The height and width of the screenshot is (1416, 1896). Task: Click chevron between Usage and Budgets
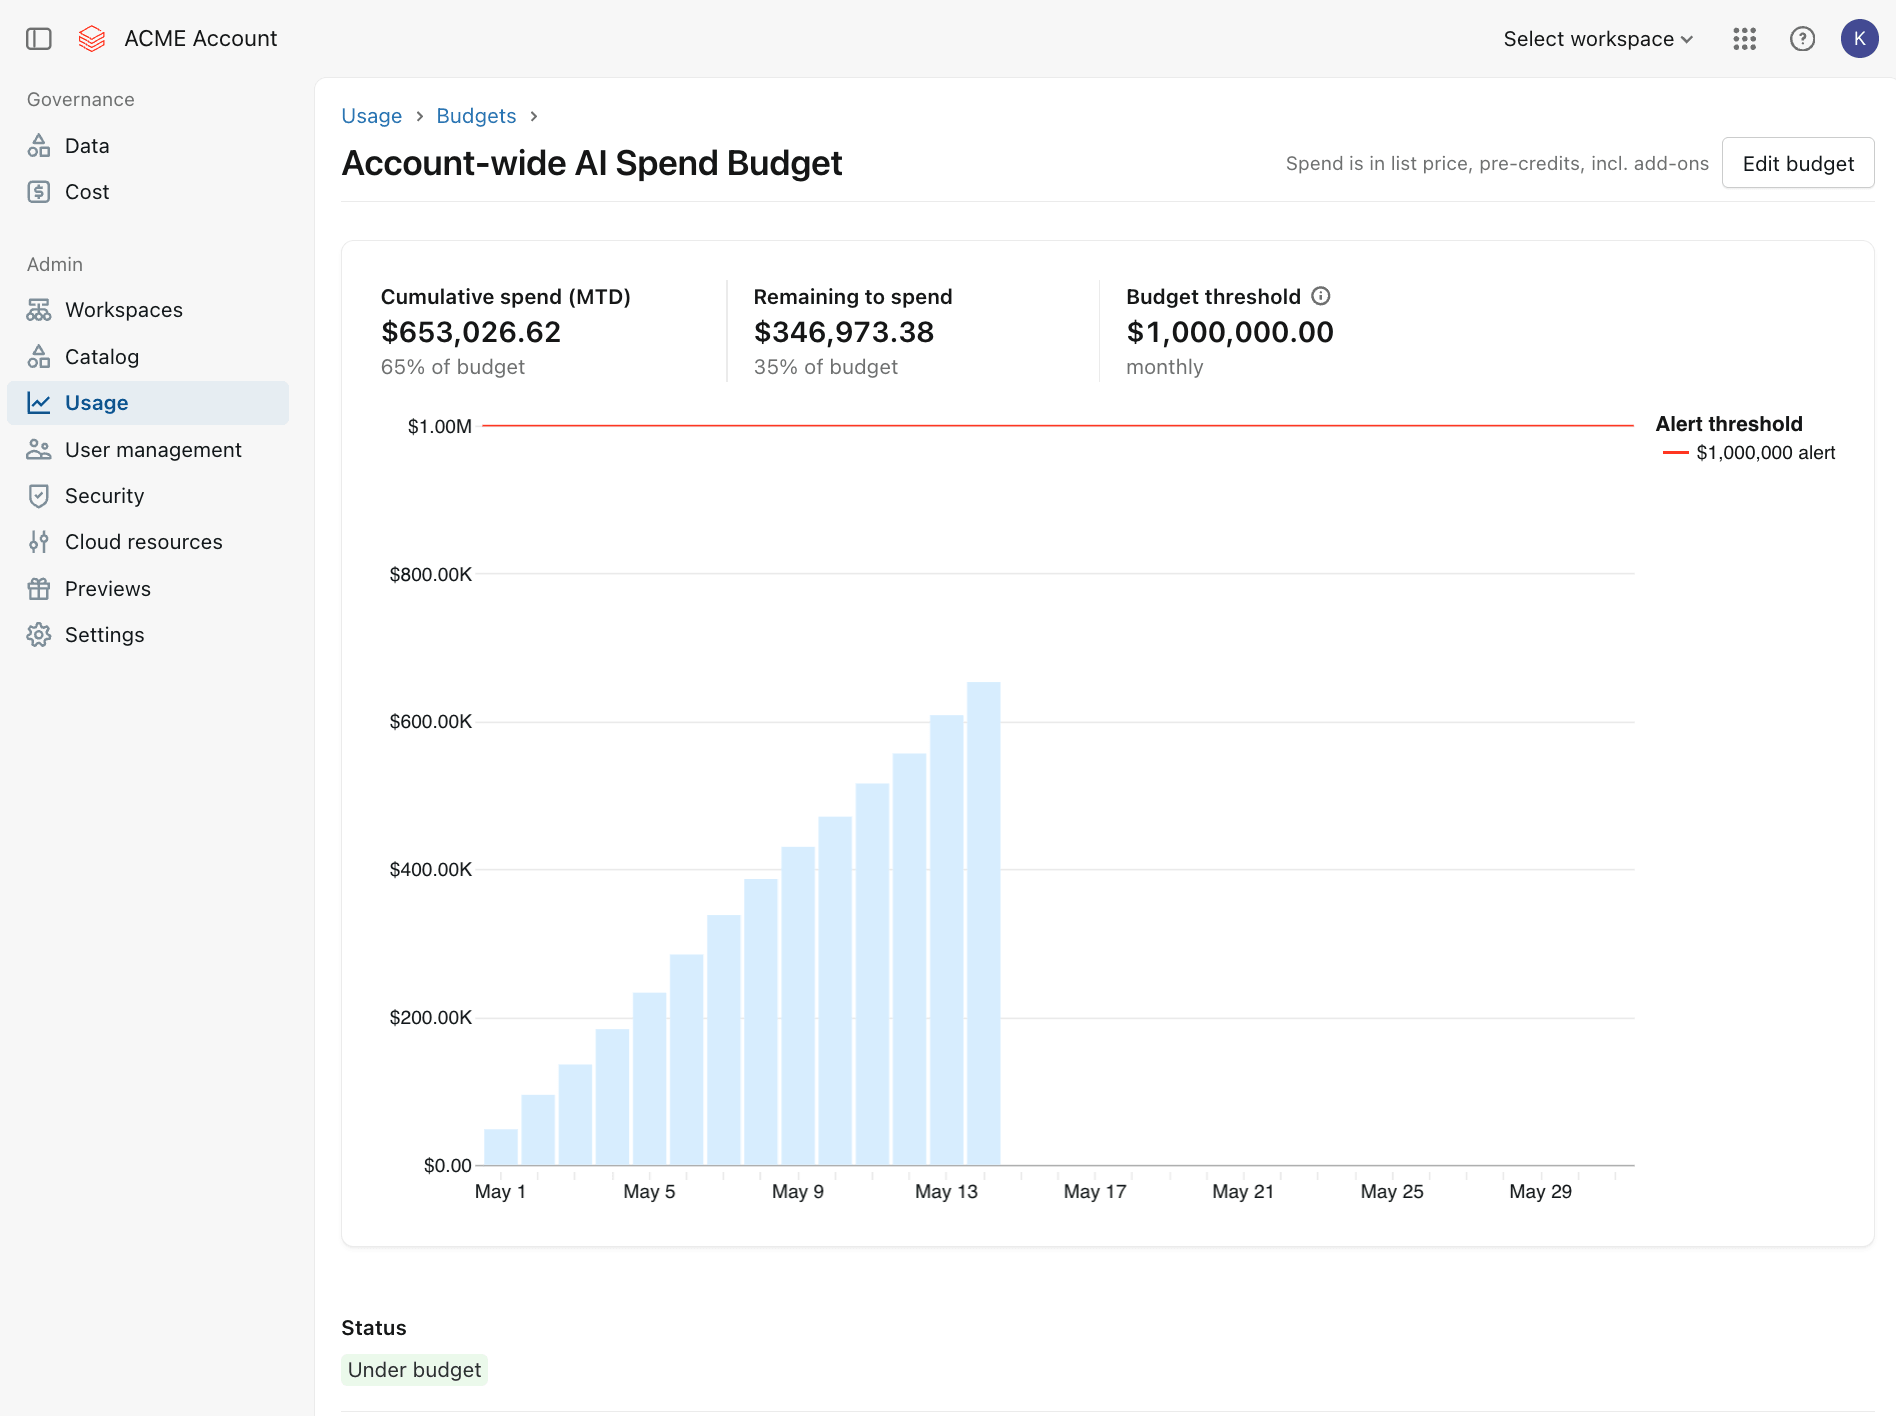coord(420,116)
